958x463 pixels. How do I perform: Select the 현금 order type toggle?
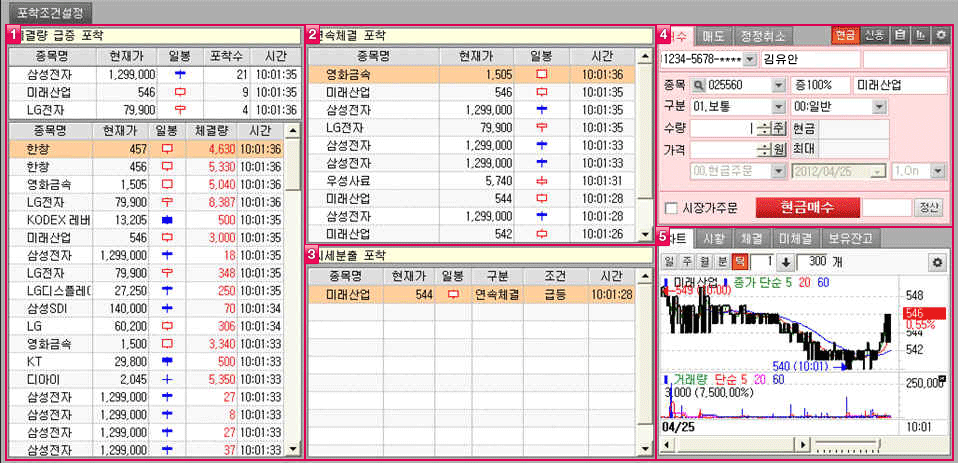(846, 35)
